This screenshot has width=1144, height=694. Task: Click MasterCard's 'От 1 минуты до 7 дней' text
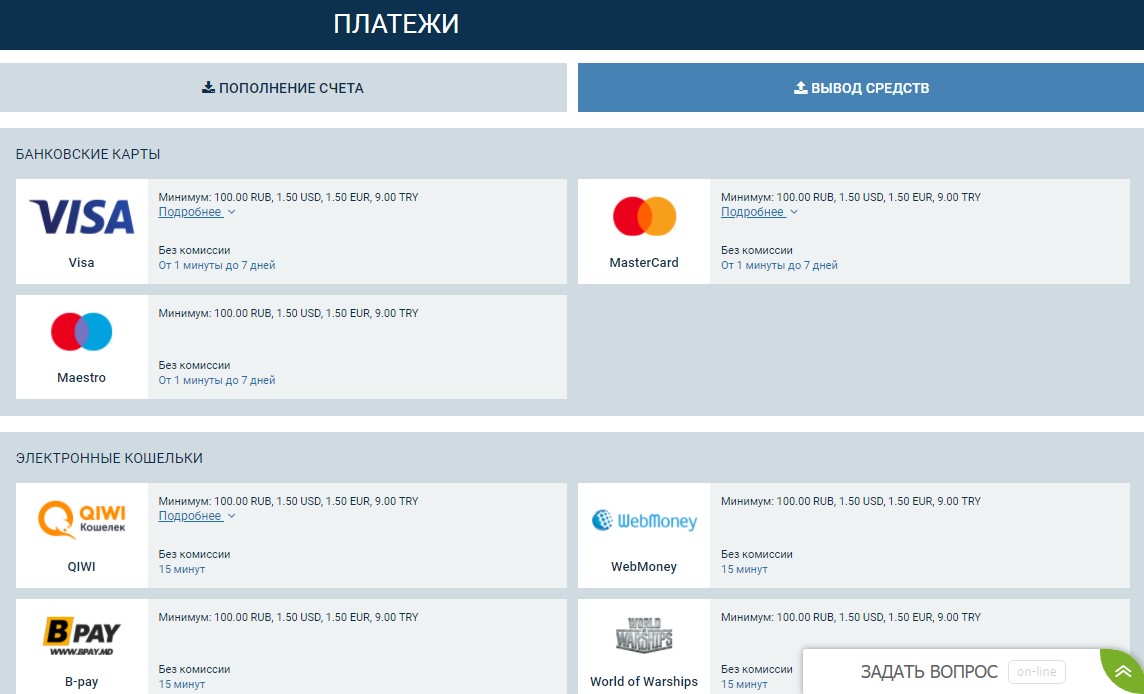779,266
